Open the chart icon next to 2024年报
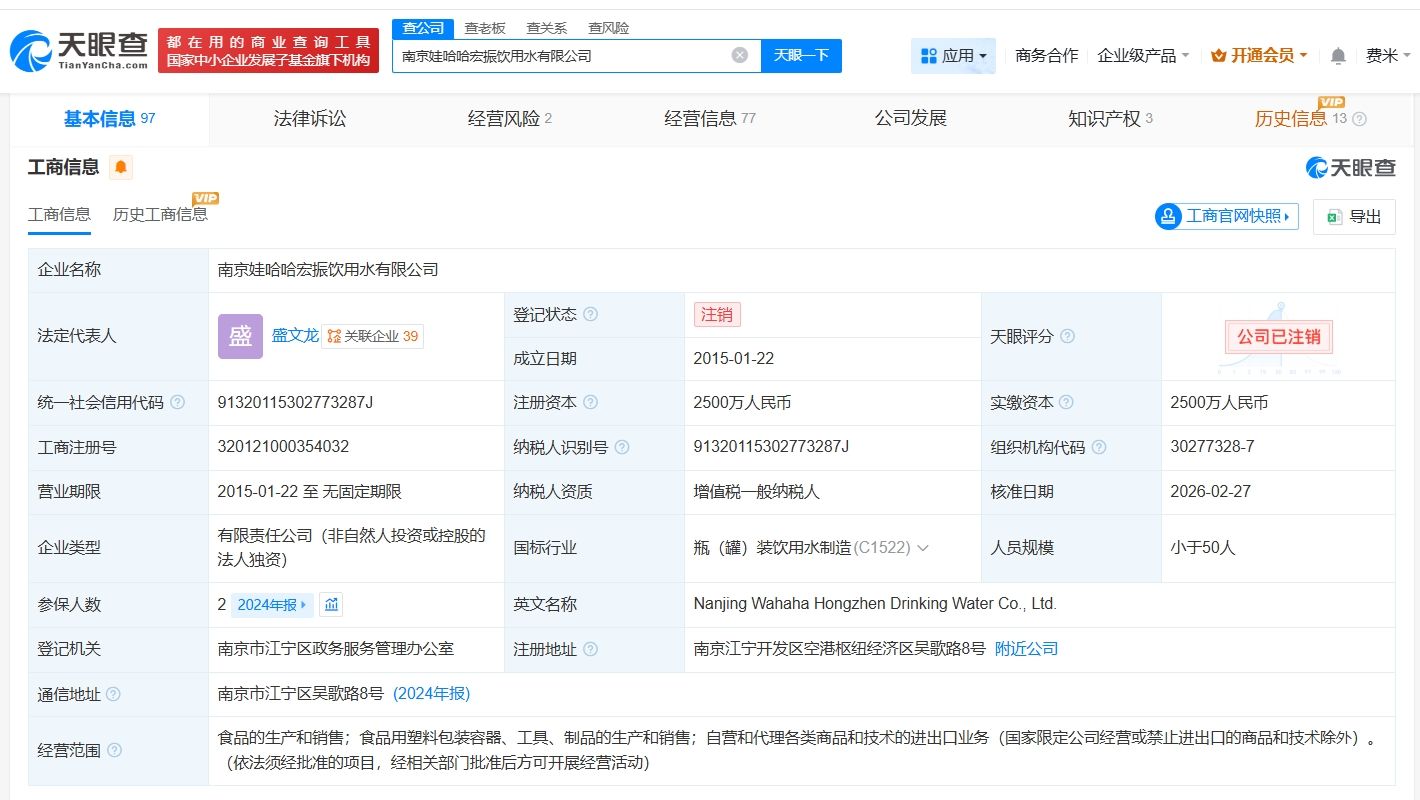This screenshot has height=800, width=1420. (x=332, y=605)
